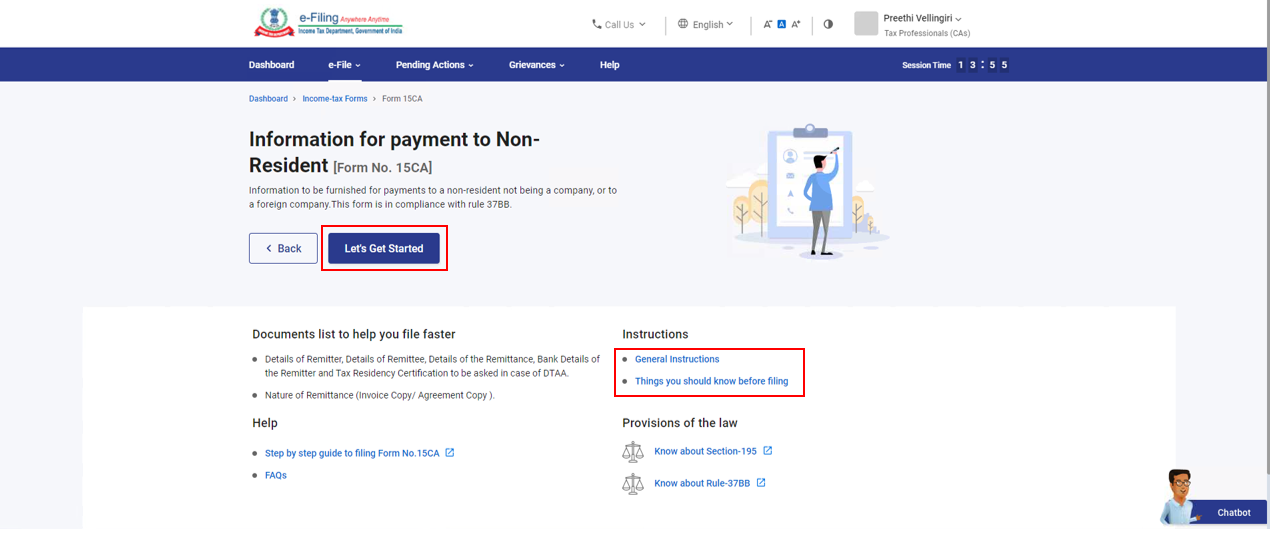Click the Back button
This screenshot has height=553, width=1270.
tap(283, 248)
